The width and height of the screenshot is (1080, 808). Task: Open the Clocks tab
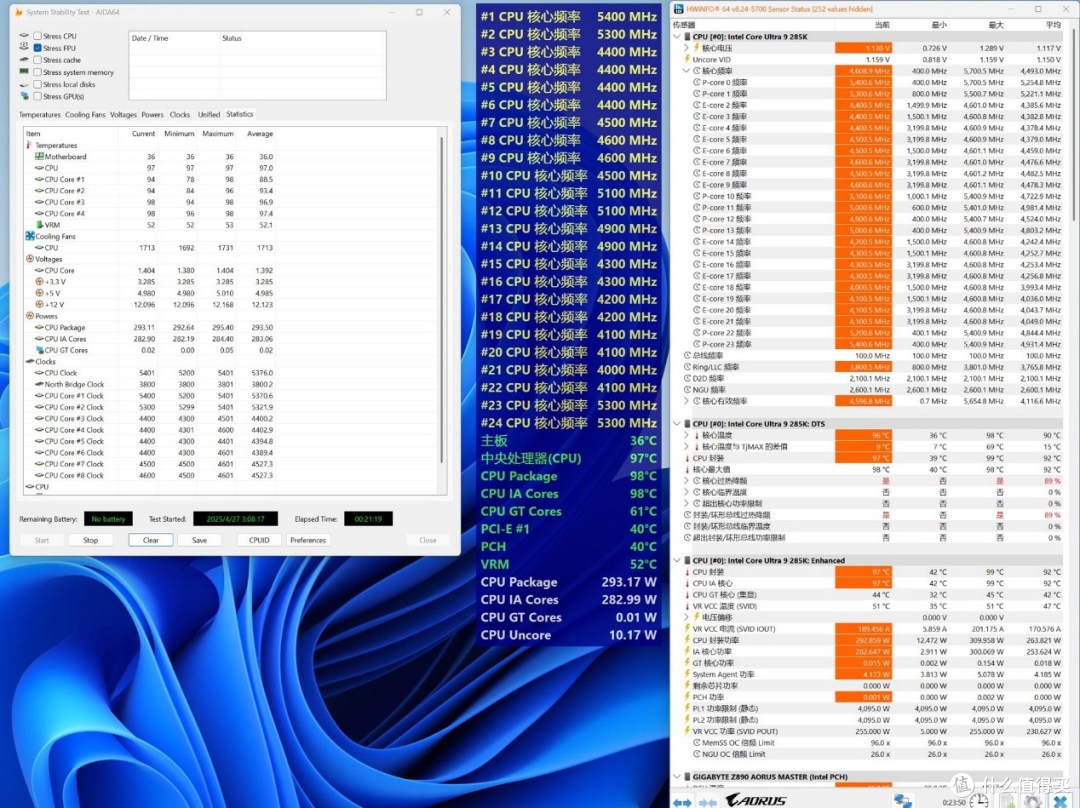tap(180, 114)
